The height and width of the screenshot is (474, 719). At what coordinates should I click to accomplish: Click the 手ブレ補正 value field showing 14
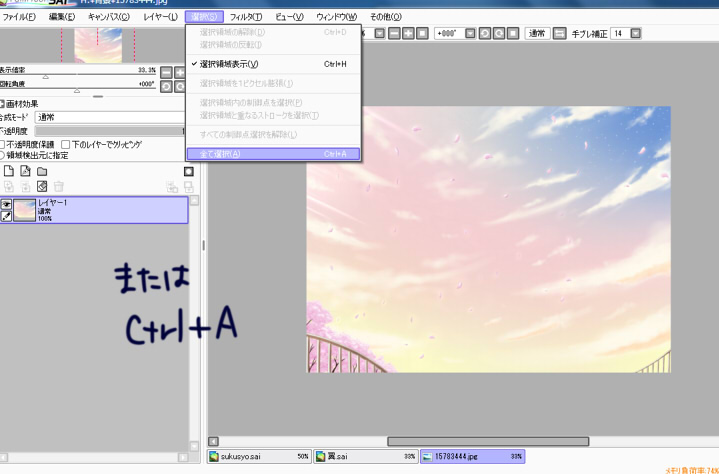point(620,33)
